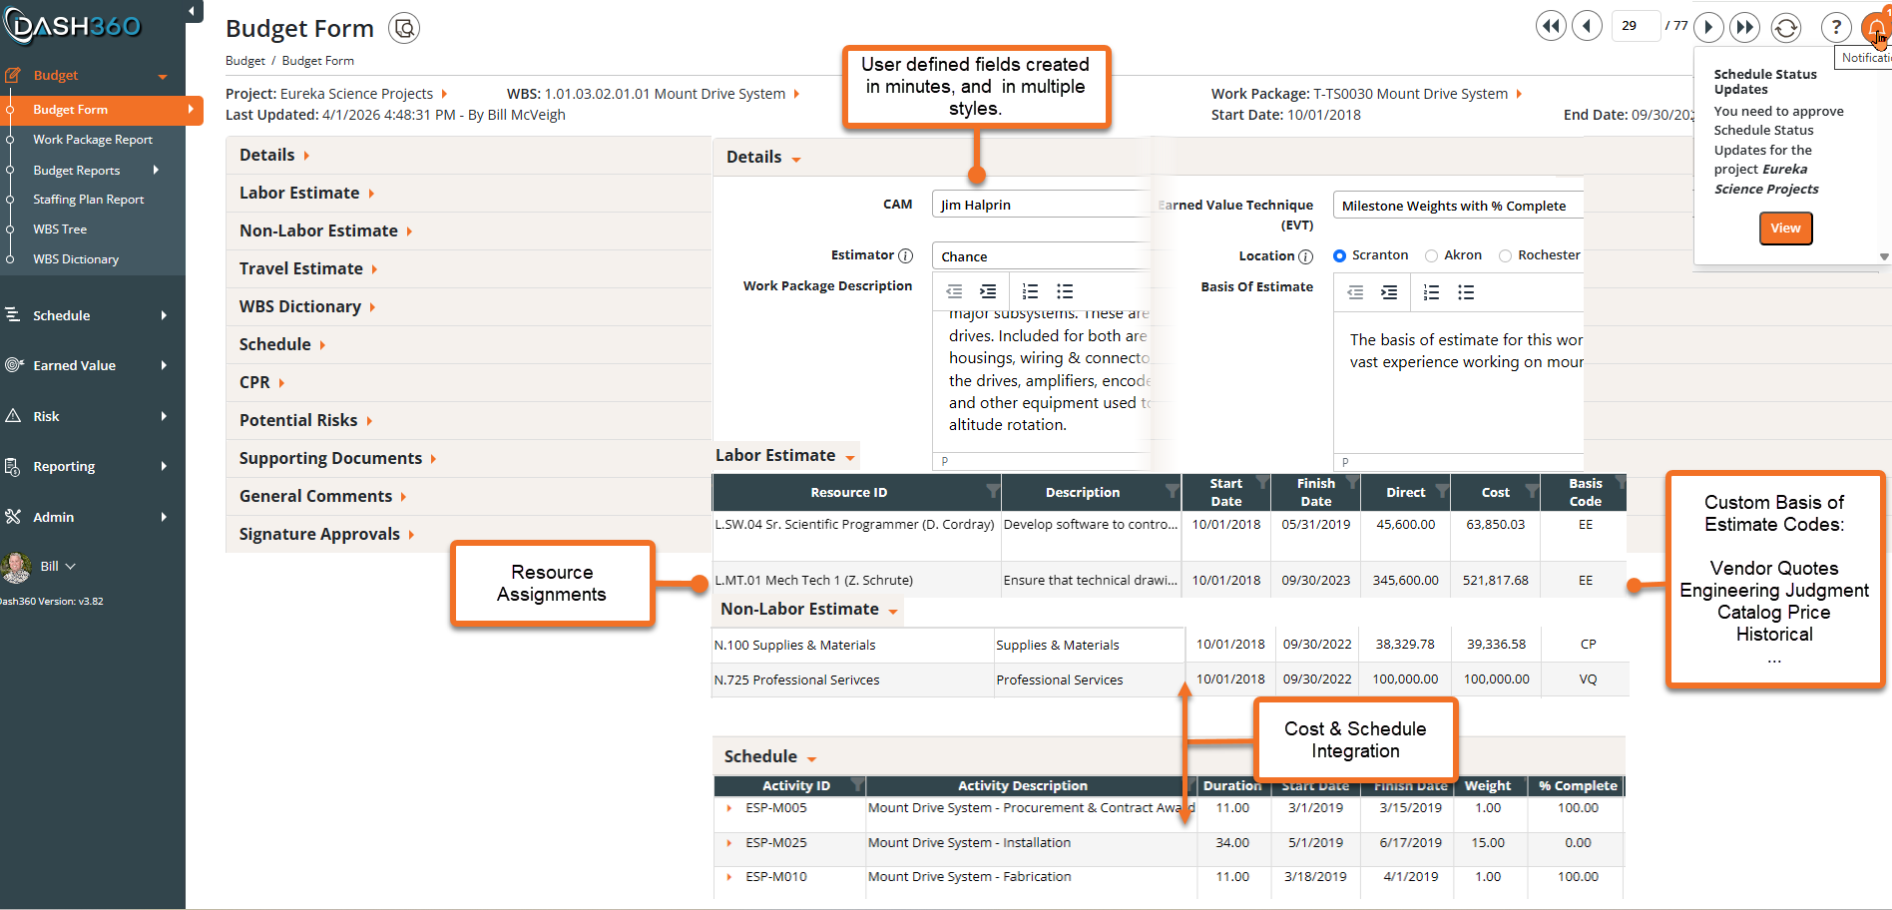Open Earned Value Technique dropdown
The width and height of the screenshot is (1892, 910).
click(1458, 205)
